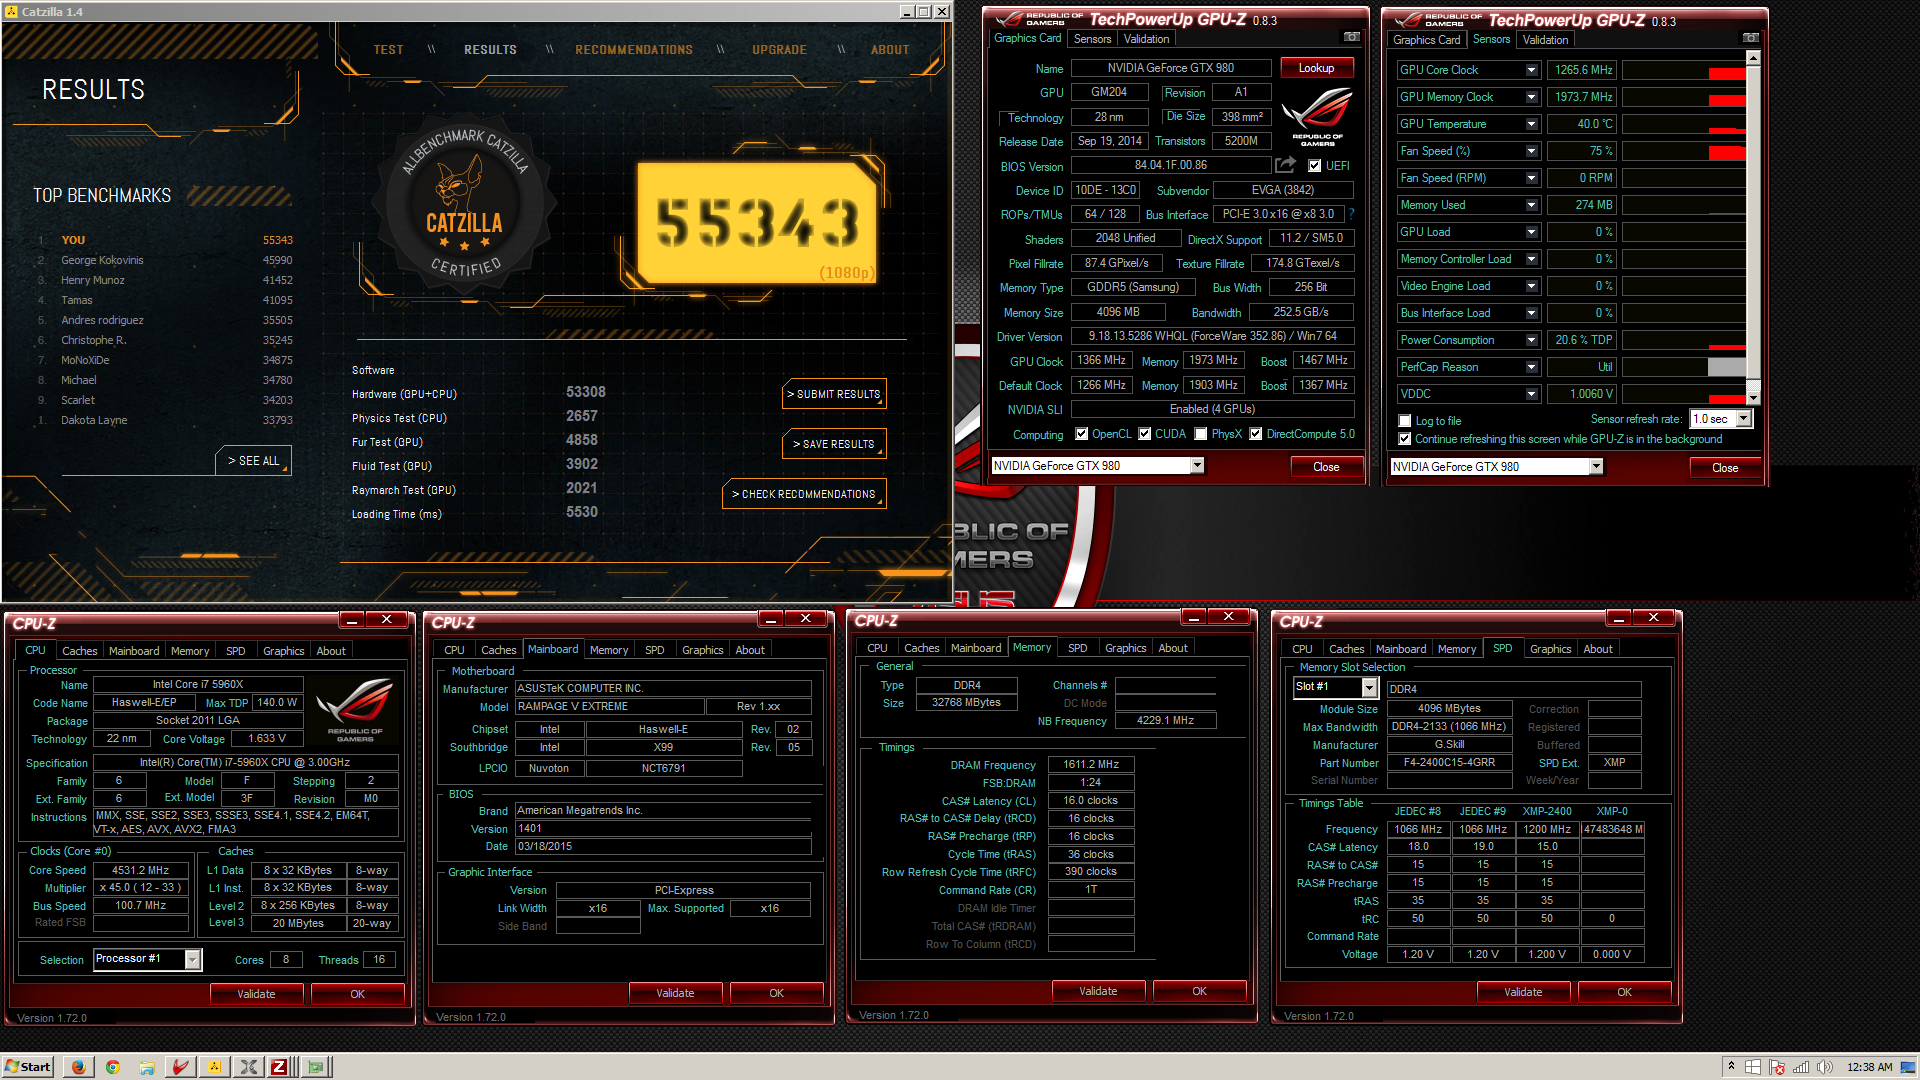The height and width of the screenshot is (1080, 1920).
Task: Click the Bus Interface question mark icon
Action: pos(1351,214)
